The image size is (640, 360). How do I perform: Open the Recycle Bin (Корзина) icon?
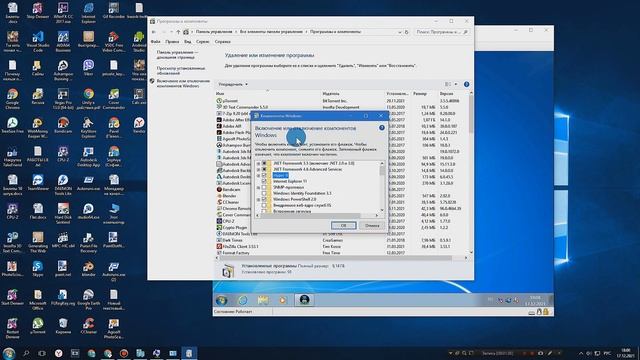pos(63,327)
